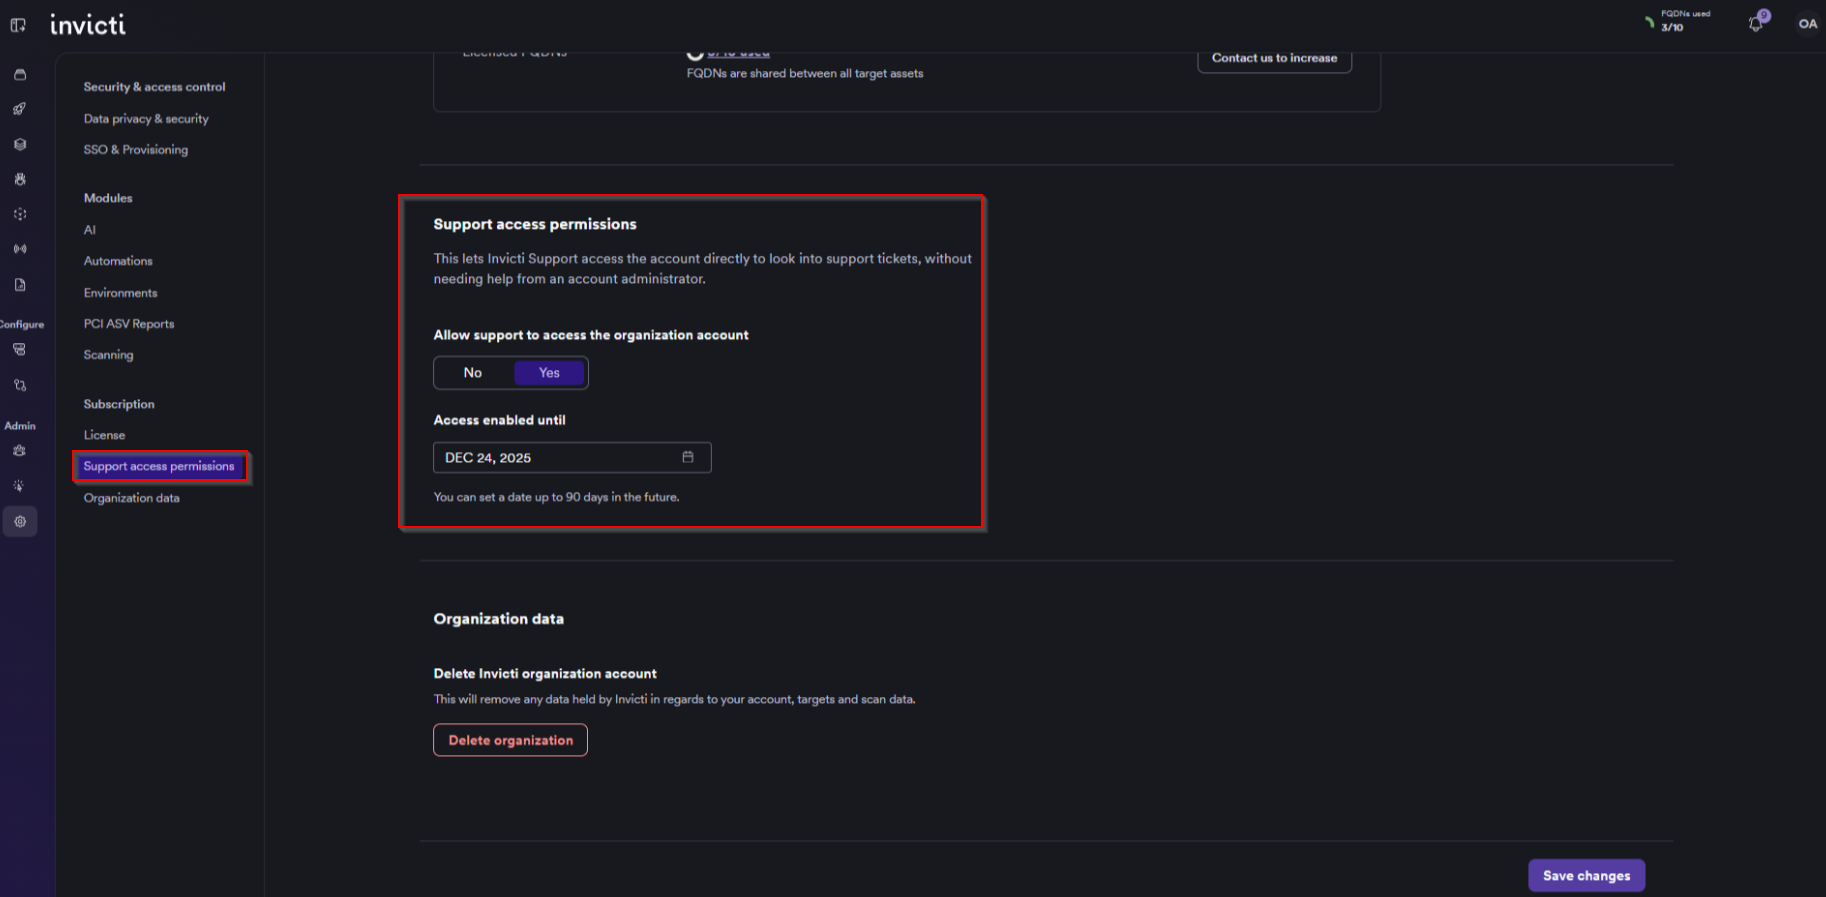Click the Configure label in left rail
The width and height of the screenshot is (1826, 897).
[x=21, y=324]
